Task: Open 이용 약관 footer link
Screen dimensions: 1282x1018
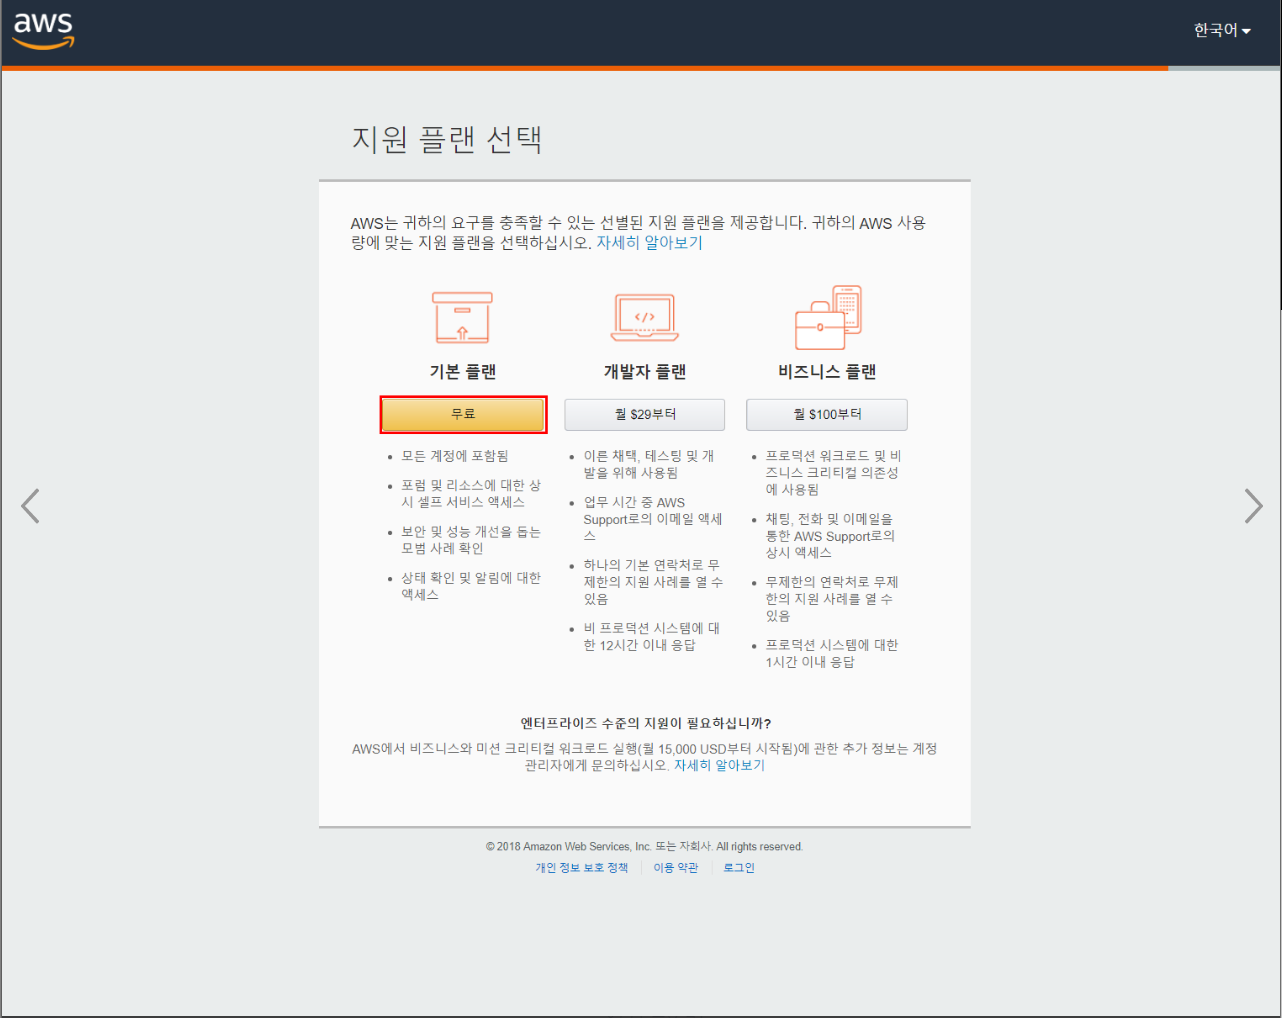Action: (676, 868)
